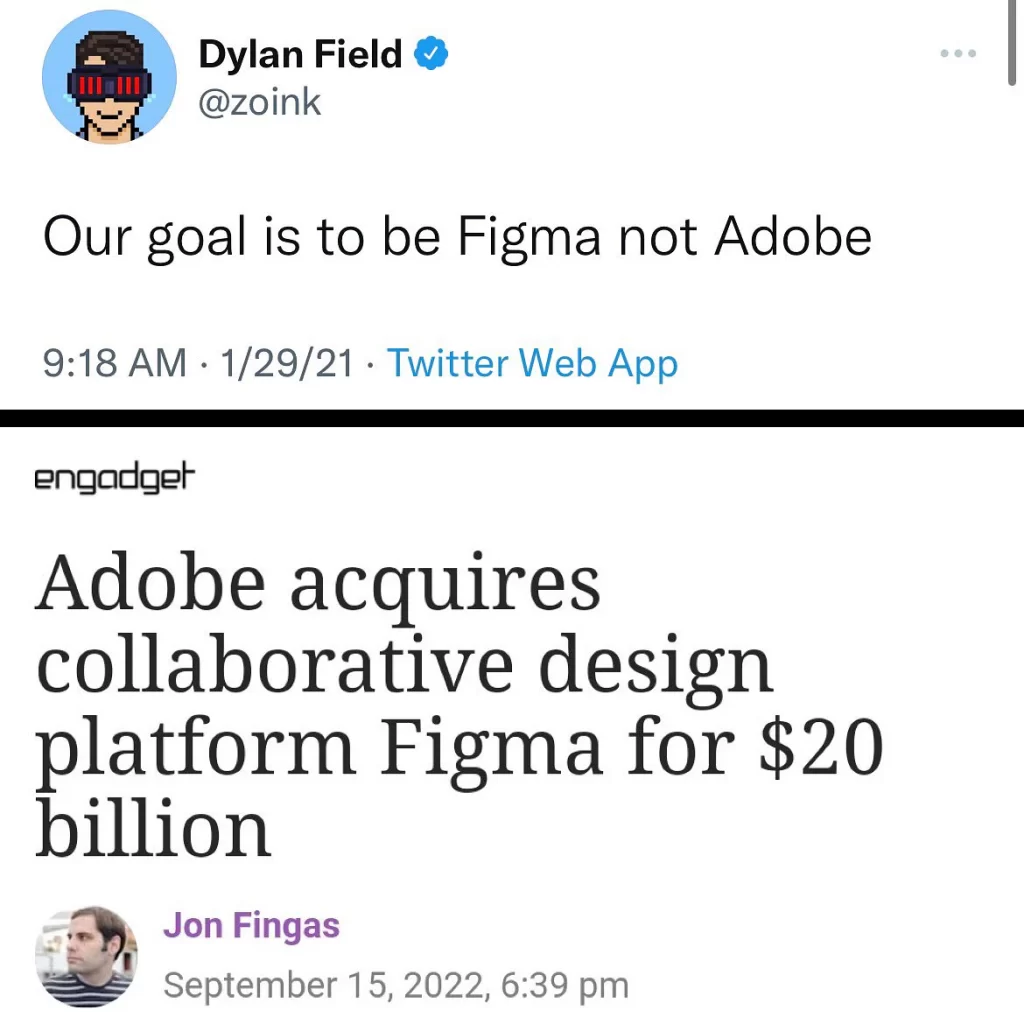
Task: Click the "Adobe acquires" headline's first line
Action: (318, 585)
